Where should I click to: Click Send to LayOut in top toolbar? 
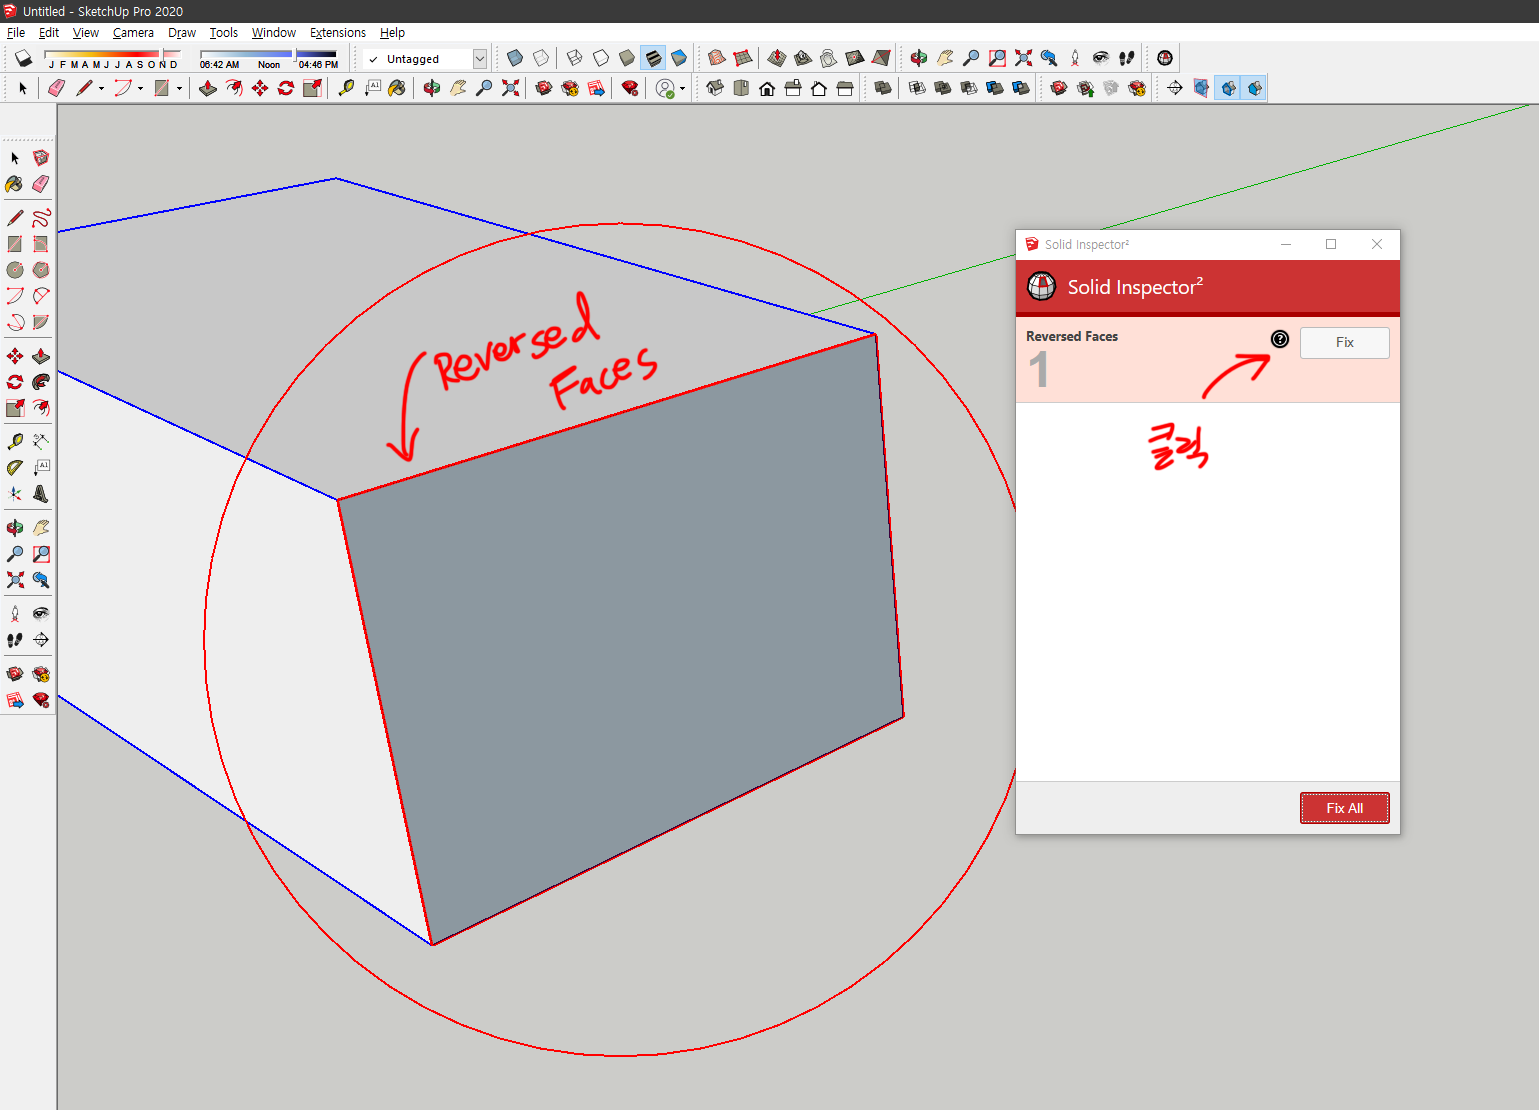[x=596, y=88]
